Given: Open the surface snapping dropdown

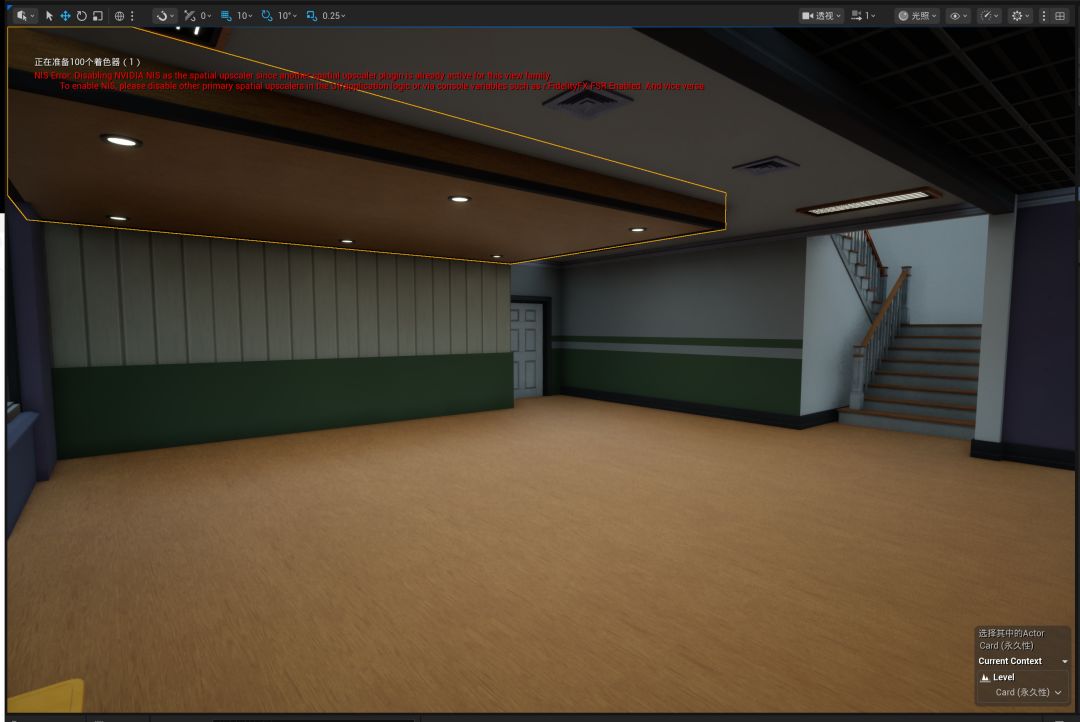Looking at the screenshot, I should (x=165, y=15).
